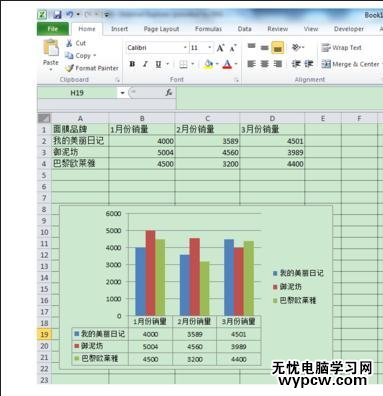Select cell C4 containing 3200
383x396 pixels.
(207, 164)
